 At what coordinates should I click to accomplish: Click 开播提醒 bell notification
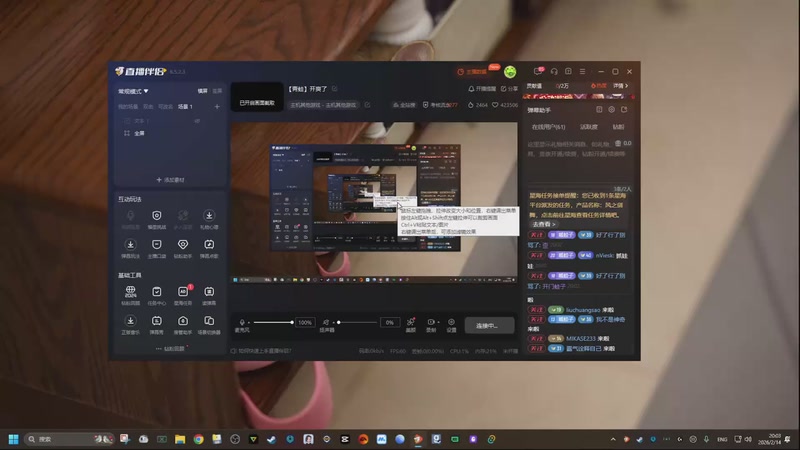(482, 89)
